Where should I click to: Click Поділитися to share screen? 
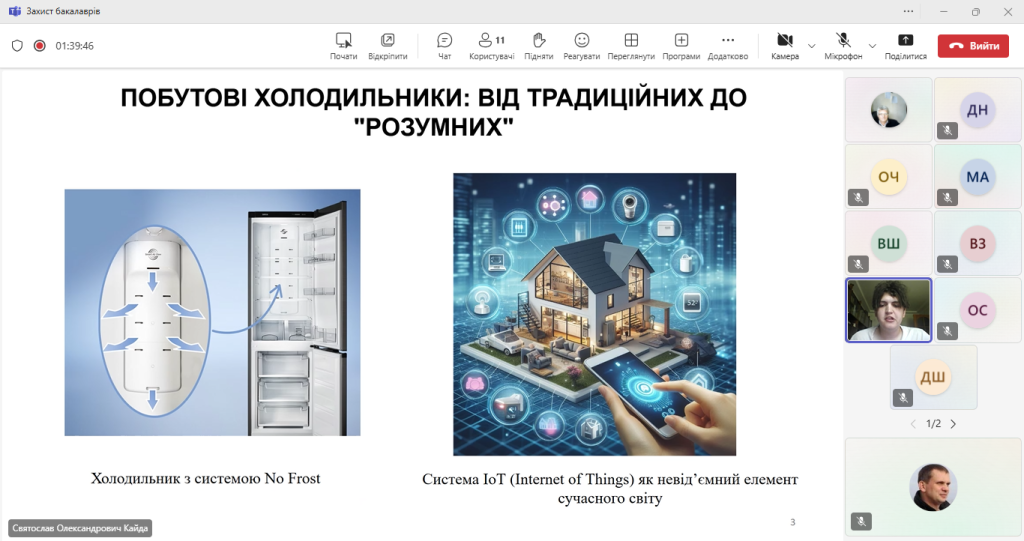906,46
